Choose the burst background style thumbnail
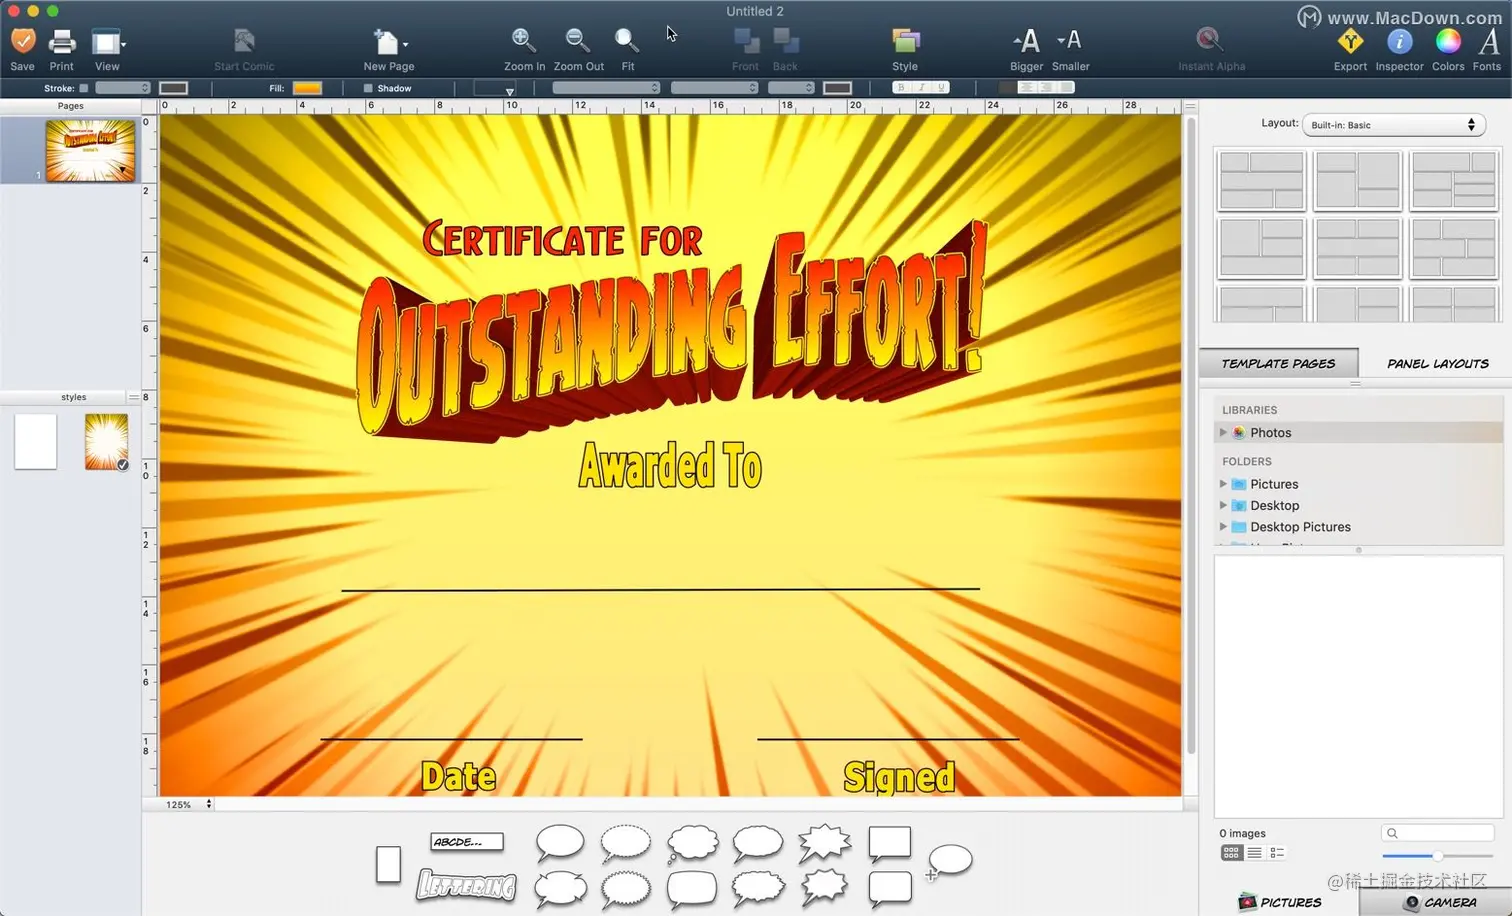Viewport: 1512px width, 916px height. coord(106,441)
